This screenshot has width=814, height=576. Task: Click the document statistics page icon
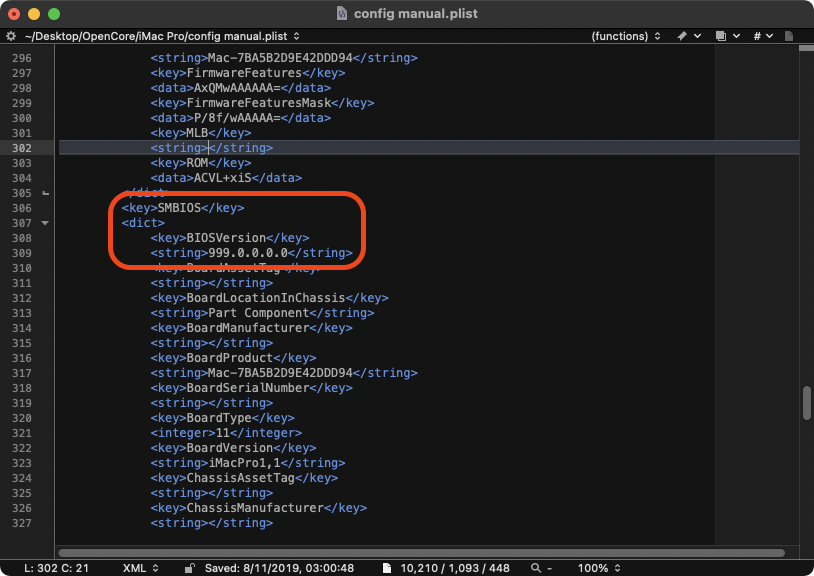pos(387,568)
